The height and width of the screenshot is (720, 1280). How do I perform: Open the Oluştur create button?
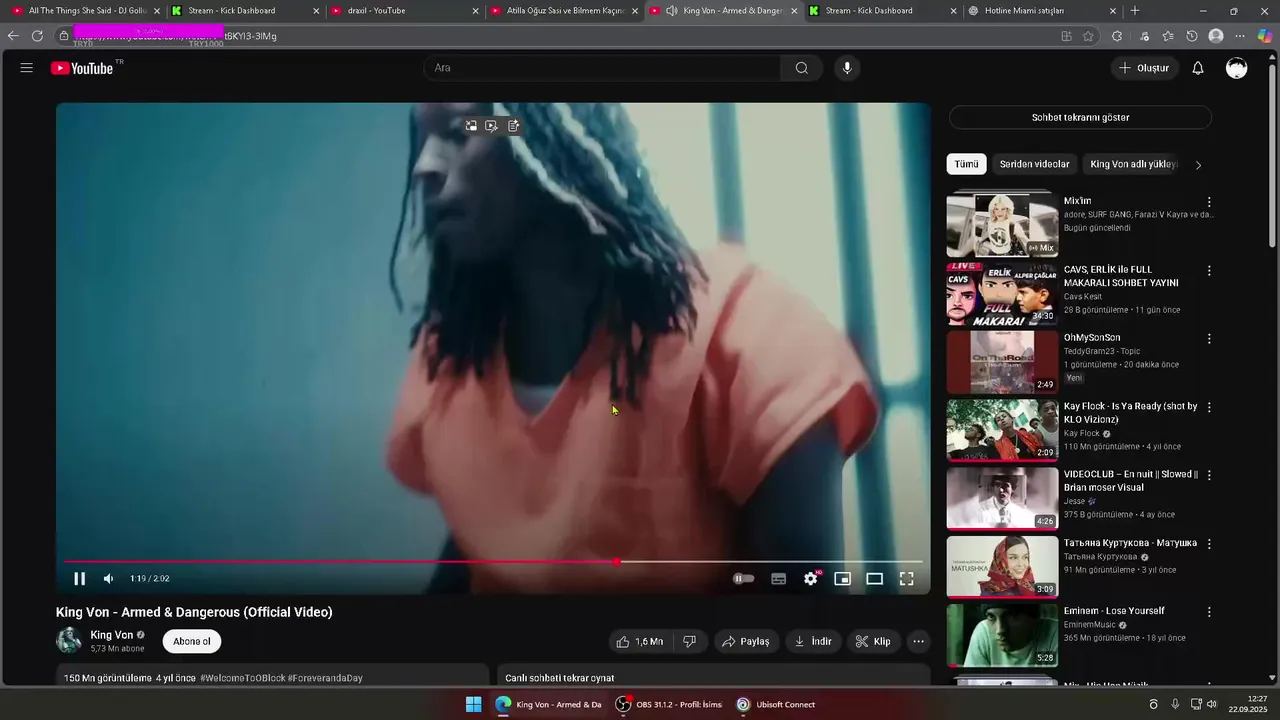[1144, 68]
